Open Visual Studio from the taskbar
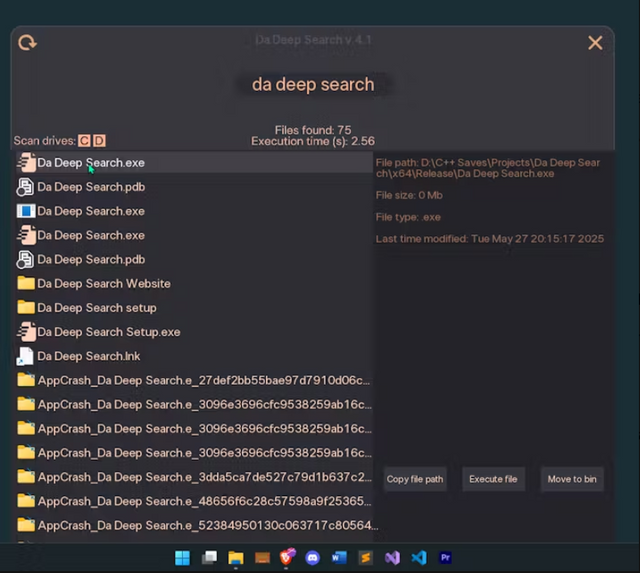The image size is (640, 573). click(392, 558)
